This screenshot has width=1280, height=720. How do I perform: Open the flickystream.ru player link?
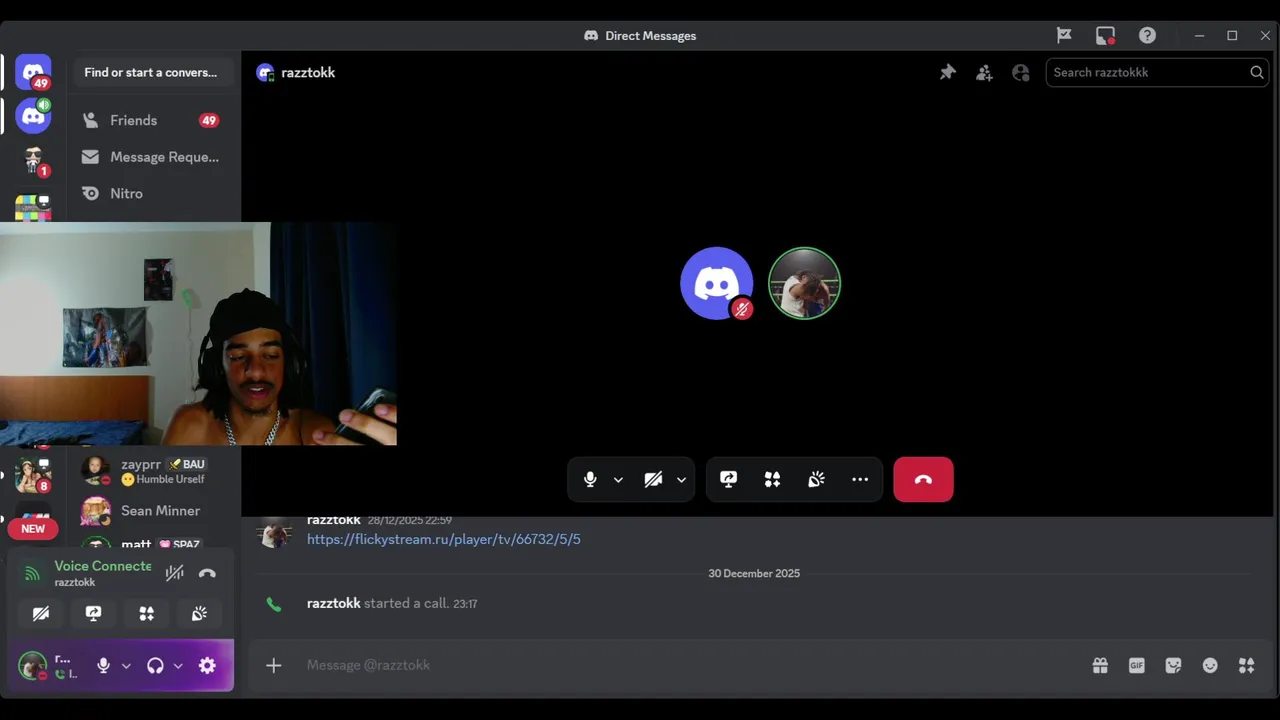point(443,539)
